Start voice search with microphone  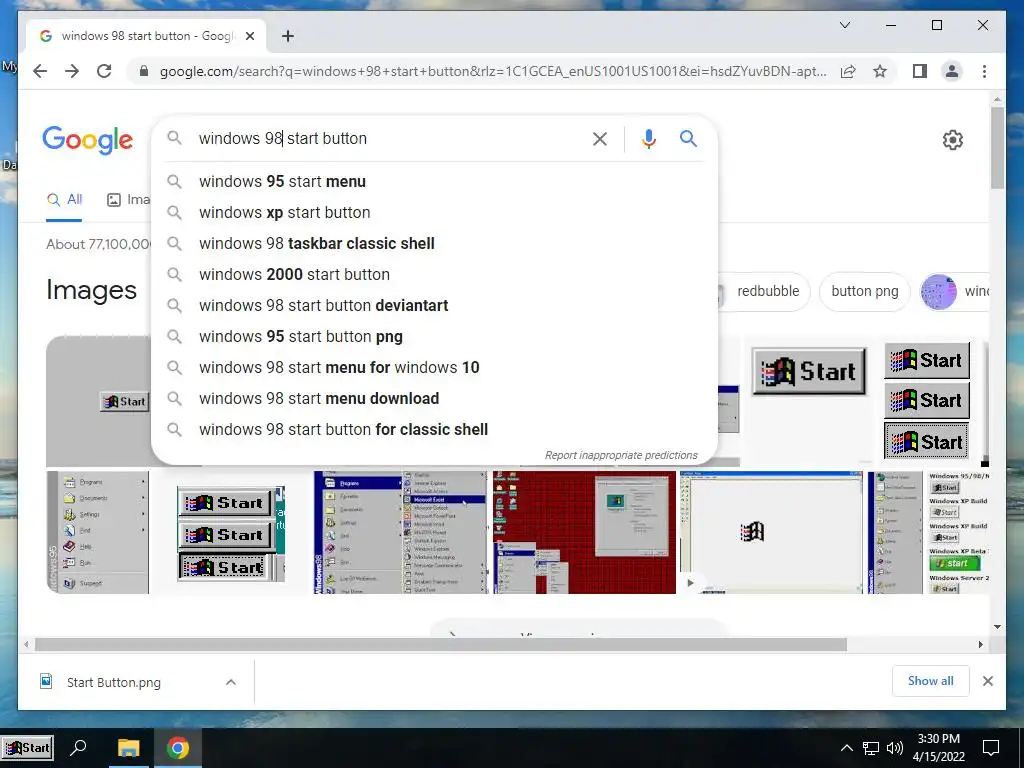pos(648,138)
